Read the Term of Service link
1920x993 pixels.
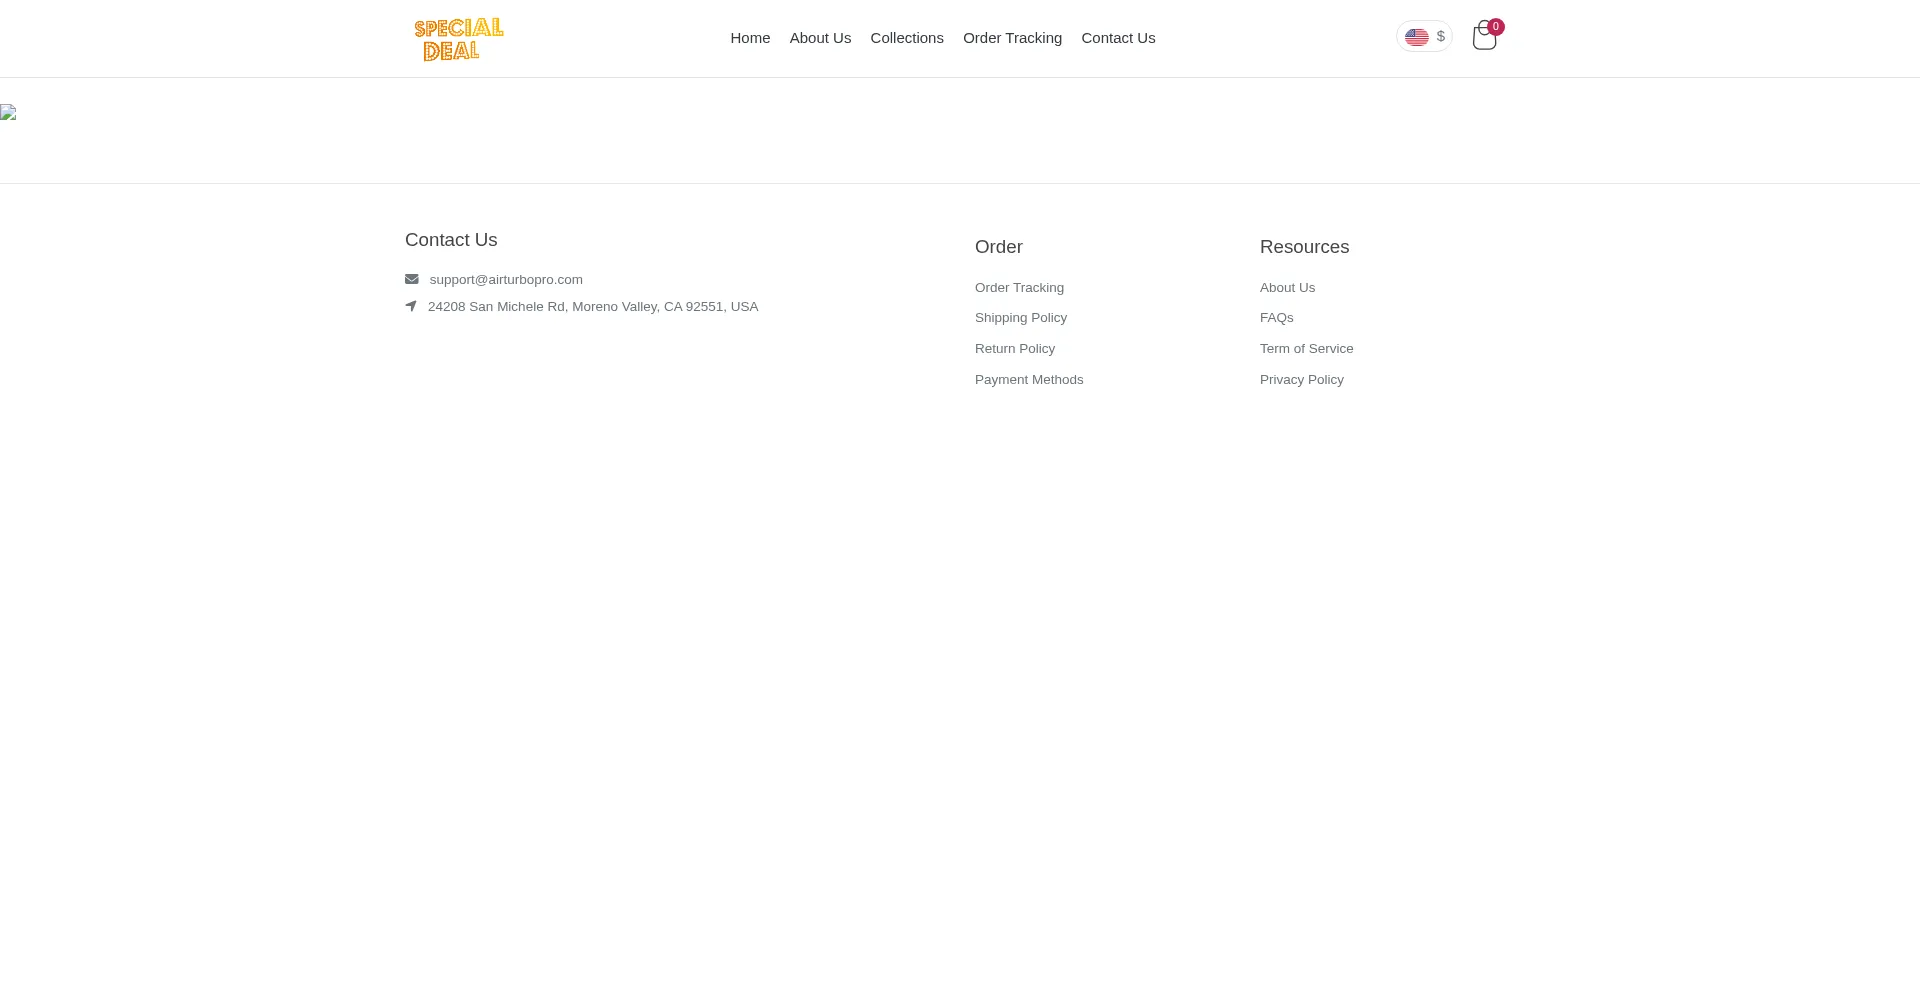click(x=1307, y=349)
